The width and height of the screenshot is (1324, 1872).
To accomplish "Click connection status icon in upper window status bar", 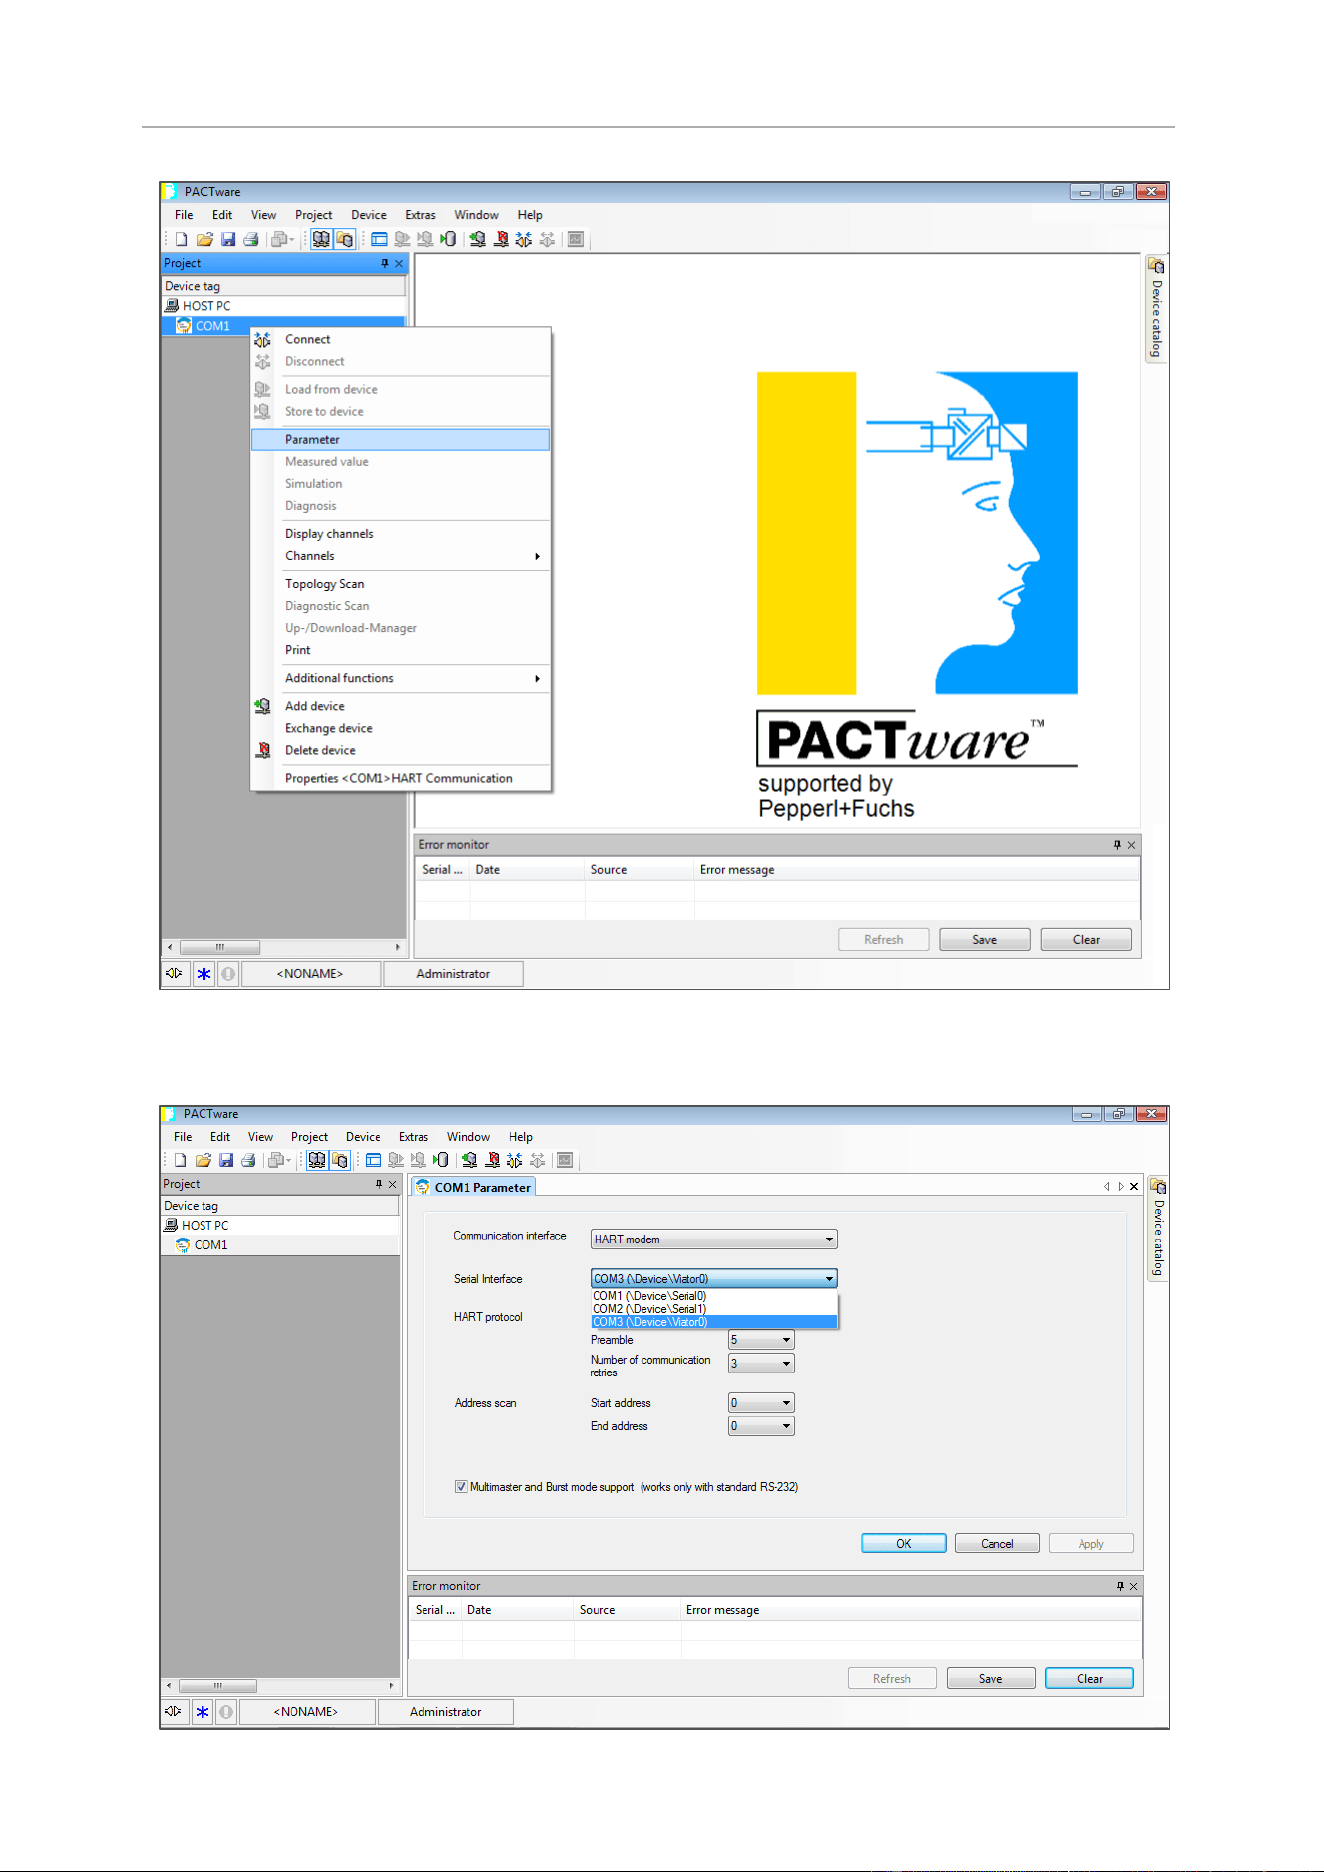I will point(175,973).
